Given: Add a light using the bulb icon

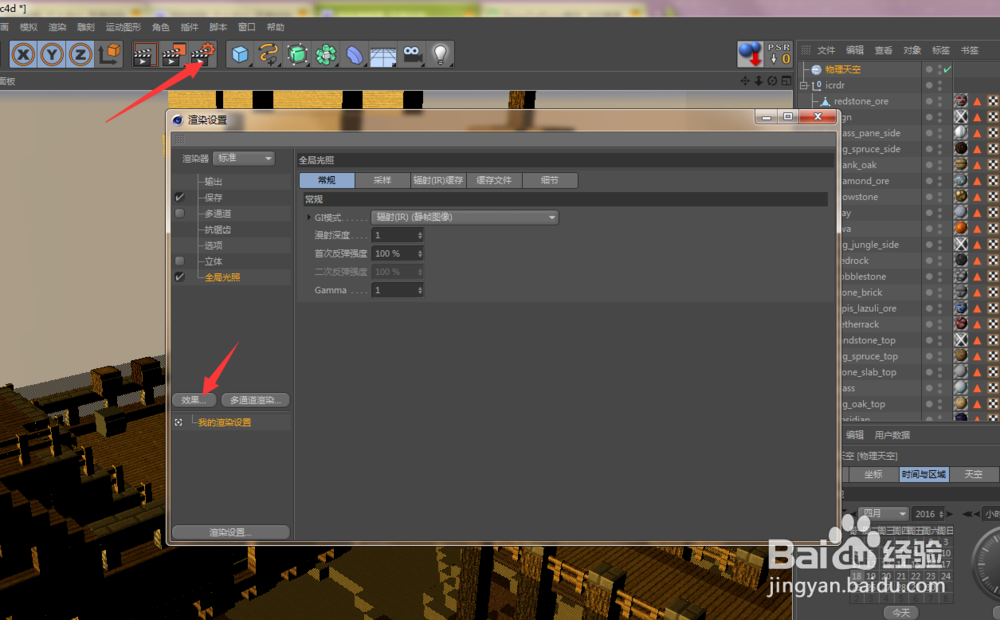Looking at the screenshot, I should [441, 55].
